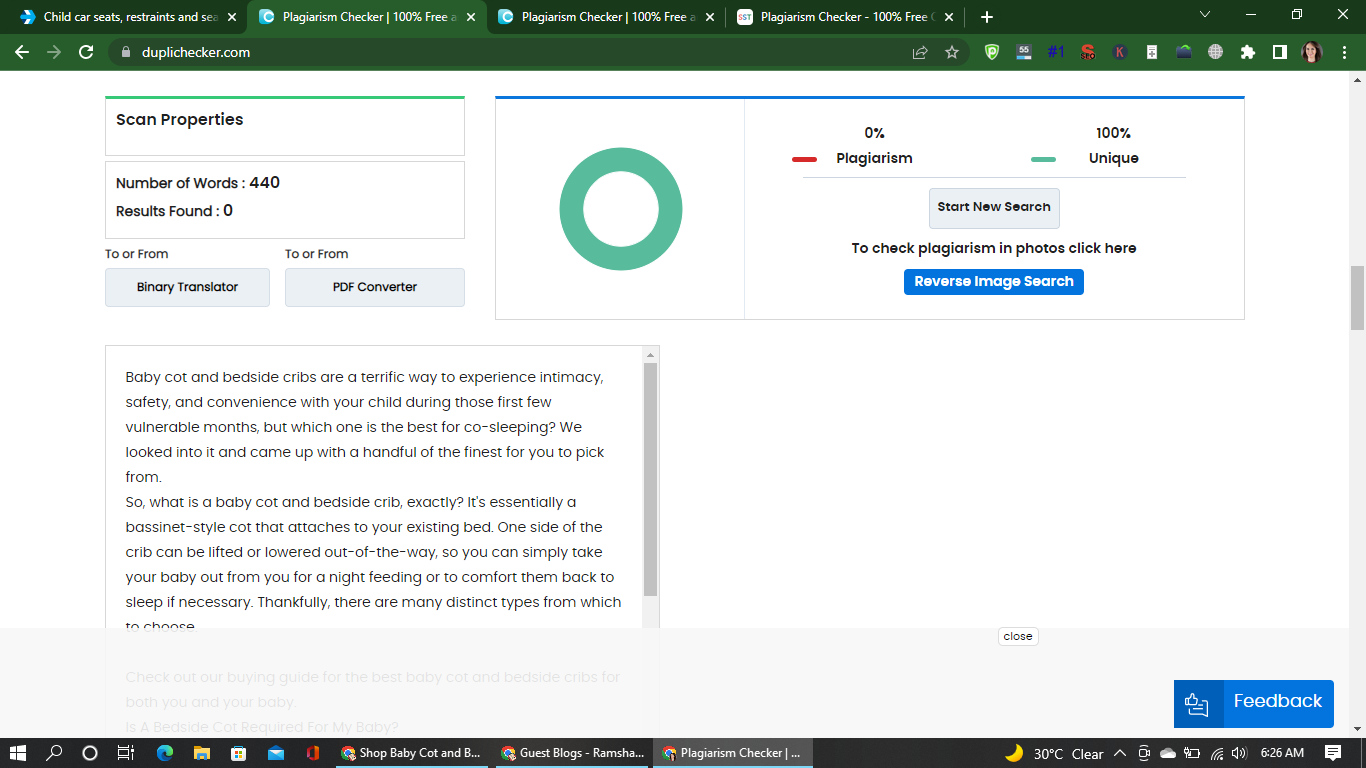Open Wi-Fi network settings in tray
Screen dimensions: 1366x768
(x=1217, y=753)
